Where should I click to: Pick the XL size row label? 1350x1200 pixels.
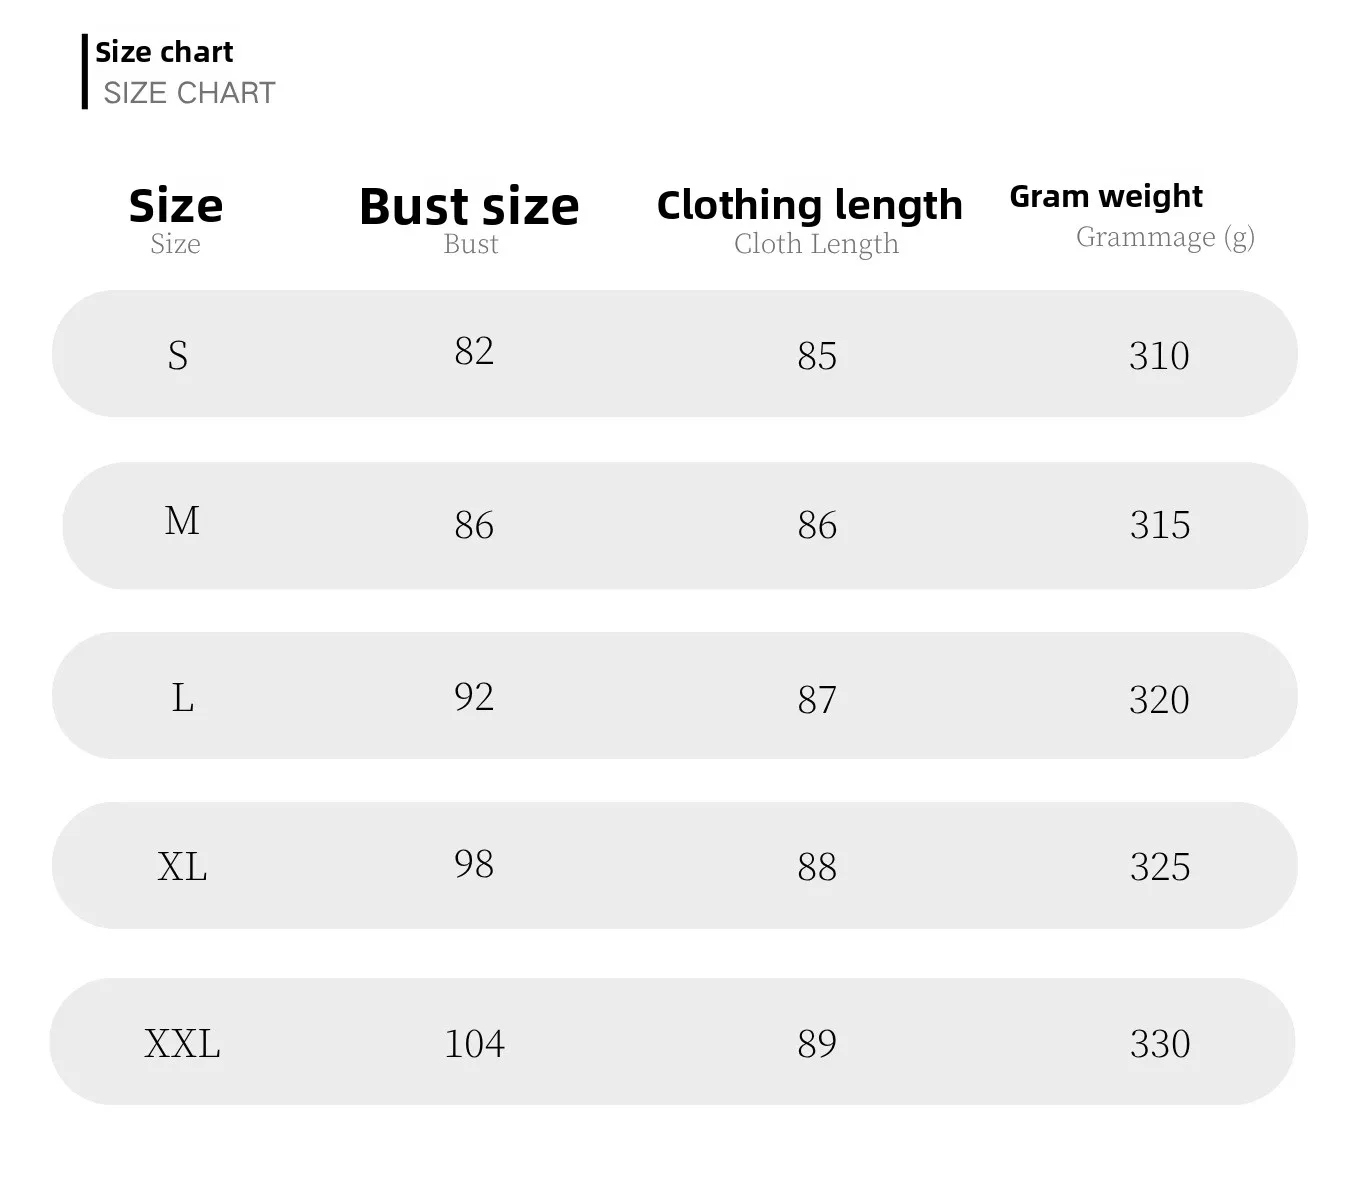(182, 866)
